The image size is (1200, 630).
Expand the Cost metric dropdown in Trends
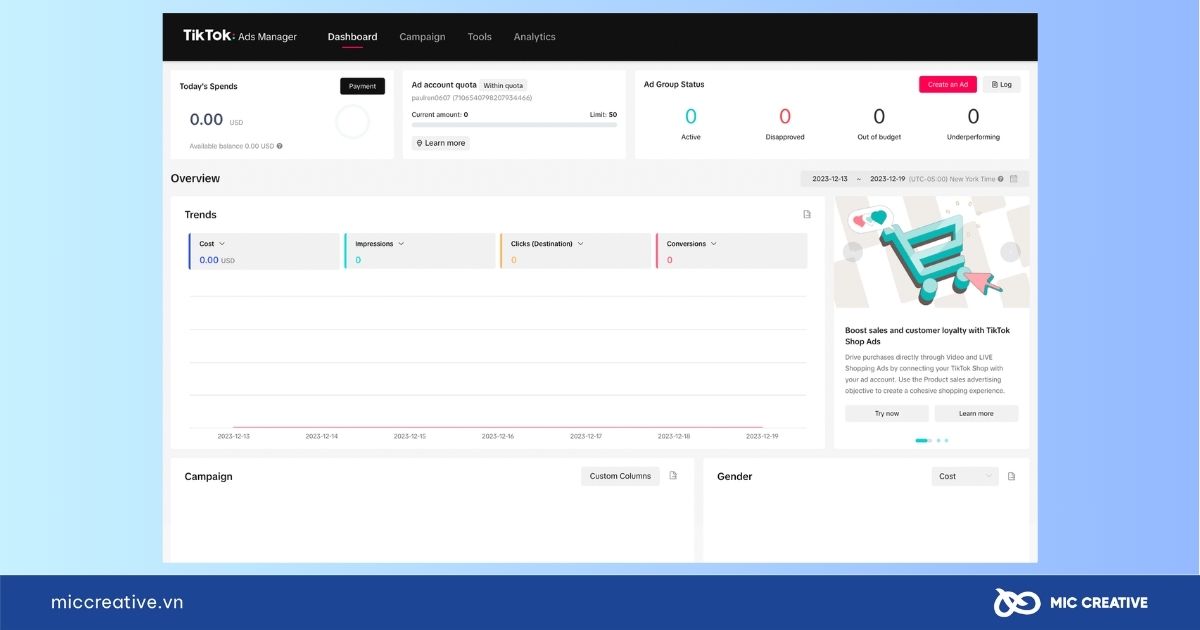[222, 244]
